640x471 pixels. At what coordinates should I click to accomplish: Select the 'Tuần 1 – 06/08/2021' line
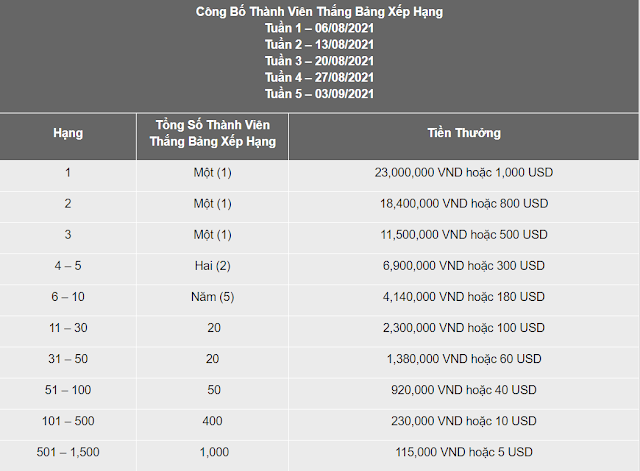click(x=319, y=28)
